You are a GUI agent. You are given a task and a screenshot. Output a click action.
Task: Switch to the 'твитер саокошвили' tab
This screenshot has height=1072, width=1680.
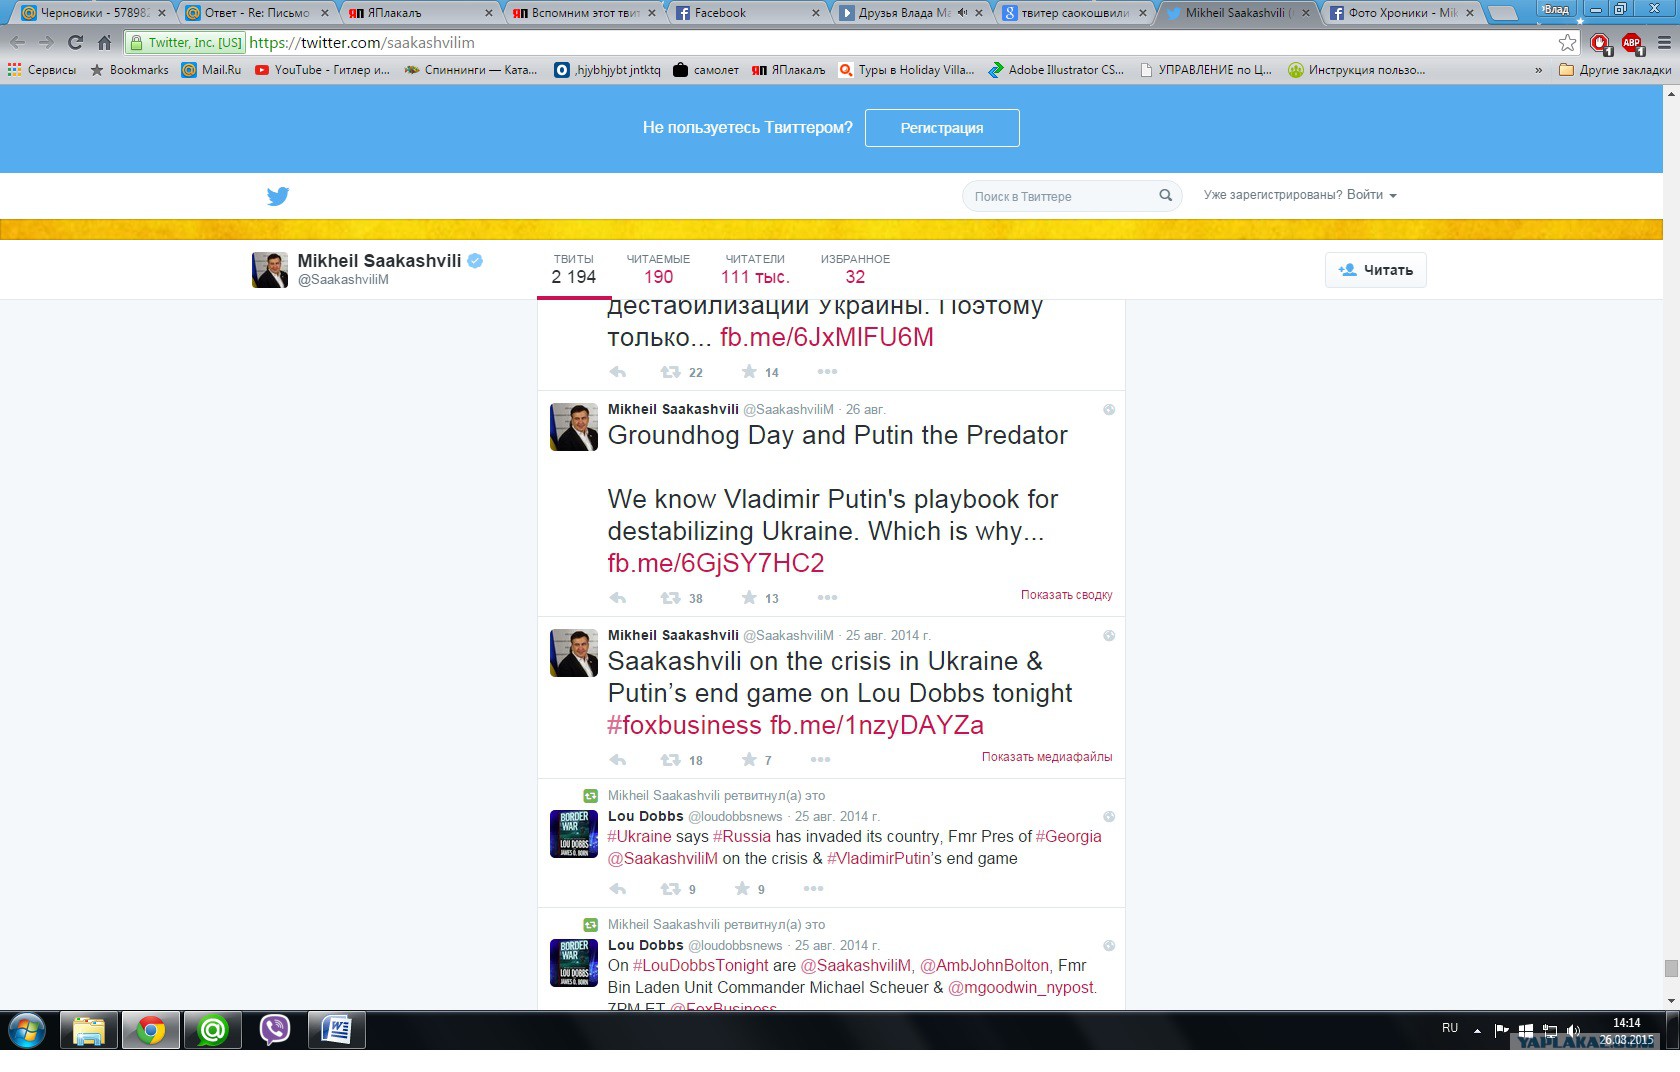(1075, 13)
